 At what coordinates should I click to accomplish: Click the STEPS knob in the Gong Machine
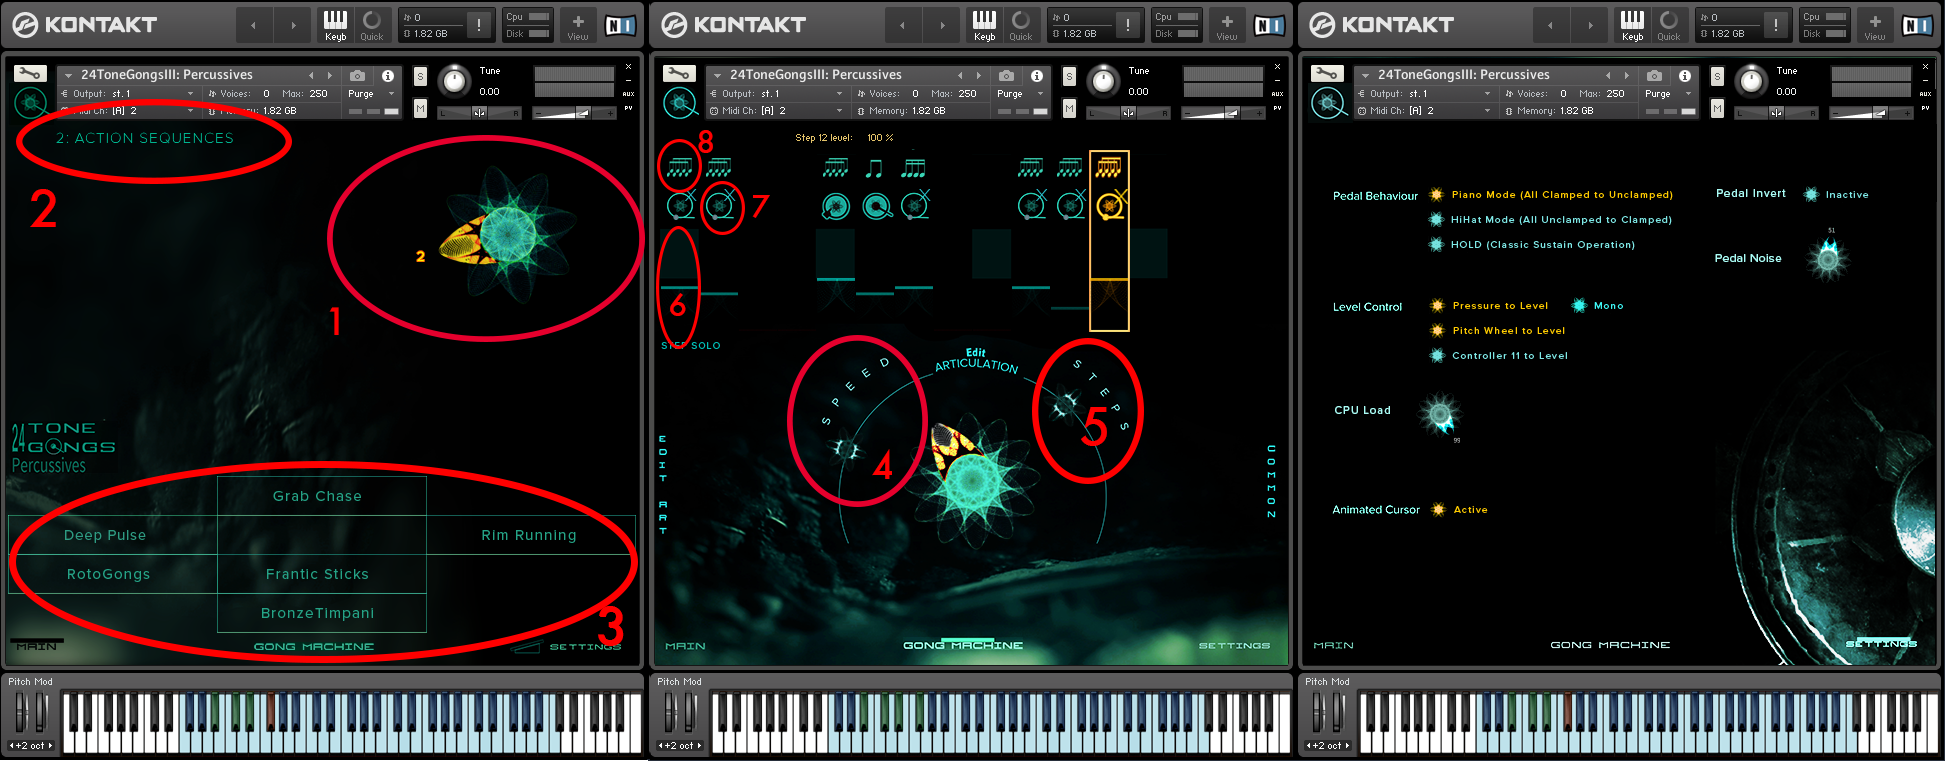pos(1065,405)
